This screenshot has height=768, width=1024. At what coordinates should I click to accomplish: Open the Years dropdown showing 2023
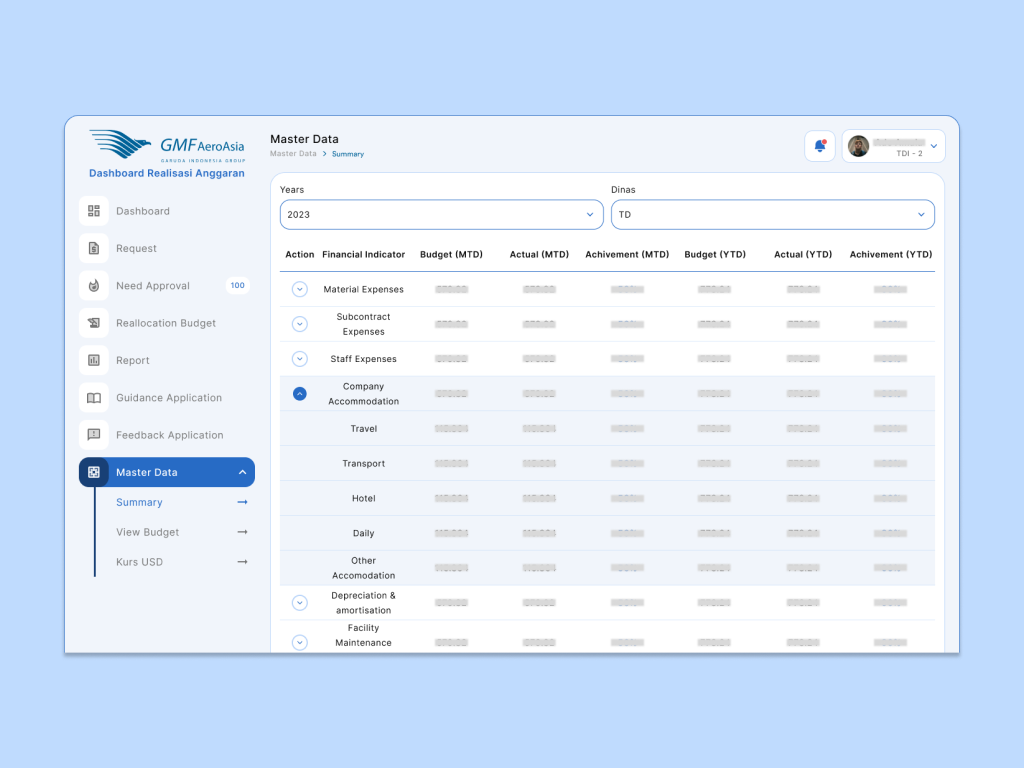click(441, 215)
